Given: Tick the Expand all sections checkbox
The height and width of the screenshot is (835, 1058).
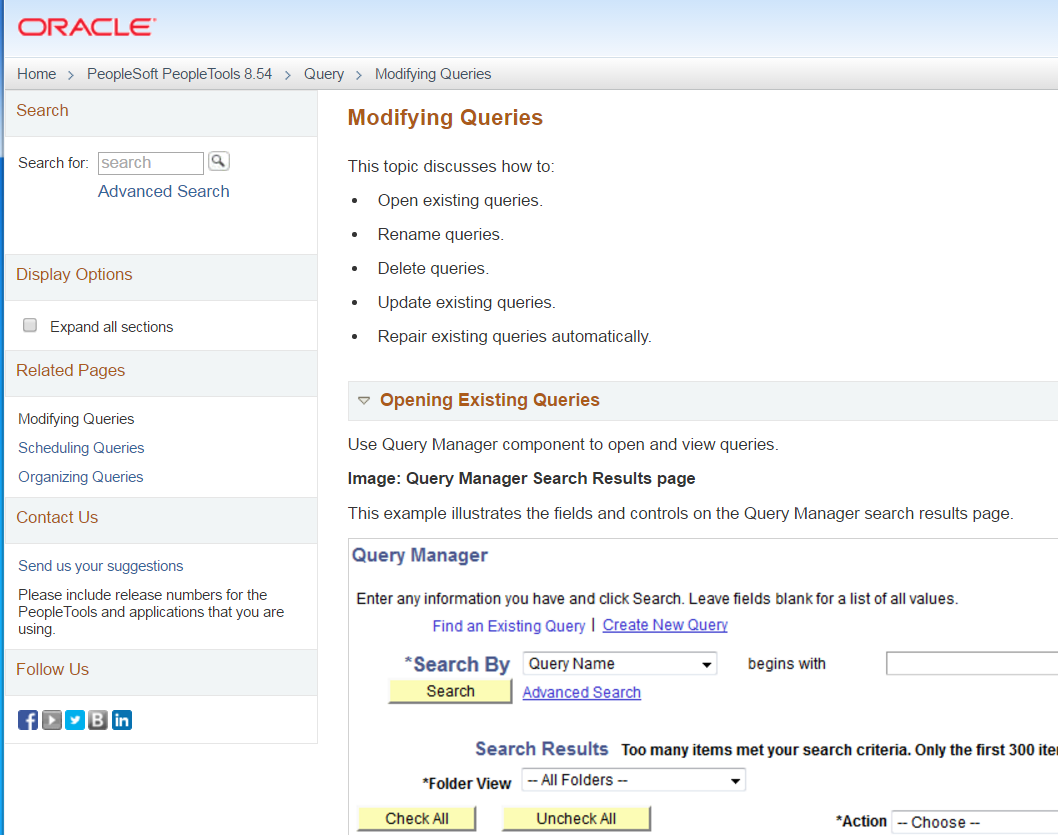Looking at the screenshot, I should point(30,326).
